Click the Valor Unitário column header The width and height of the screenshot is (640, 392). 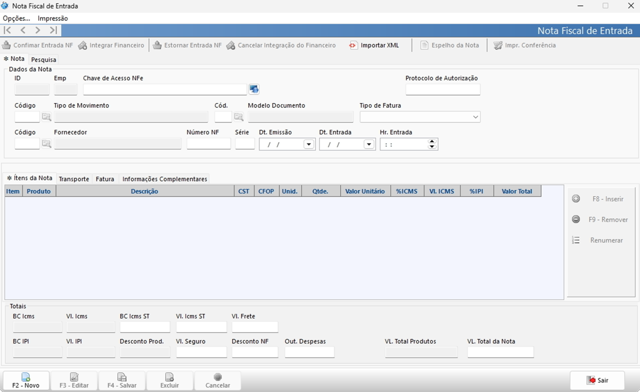[x=365, y=191]
